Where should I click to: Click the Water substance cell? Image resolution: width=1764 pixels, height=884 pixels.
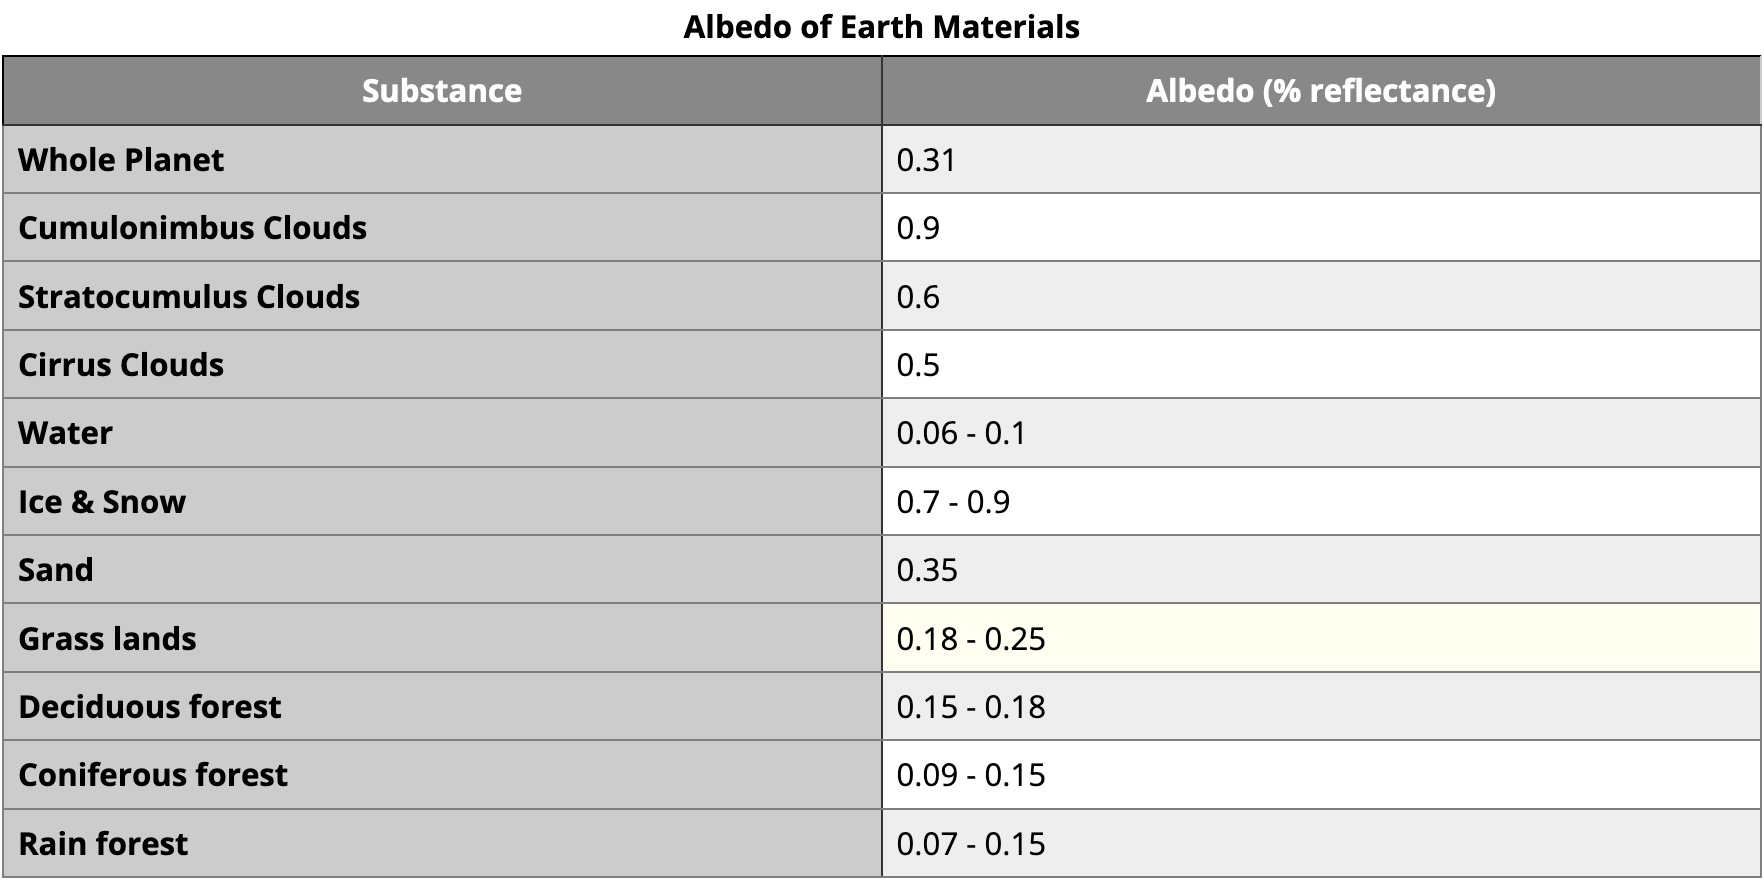pyautogui.click(x=65, y=433)
